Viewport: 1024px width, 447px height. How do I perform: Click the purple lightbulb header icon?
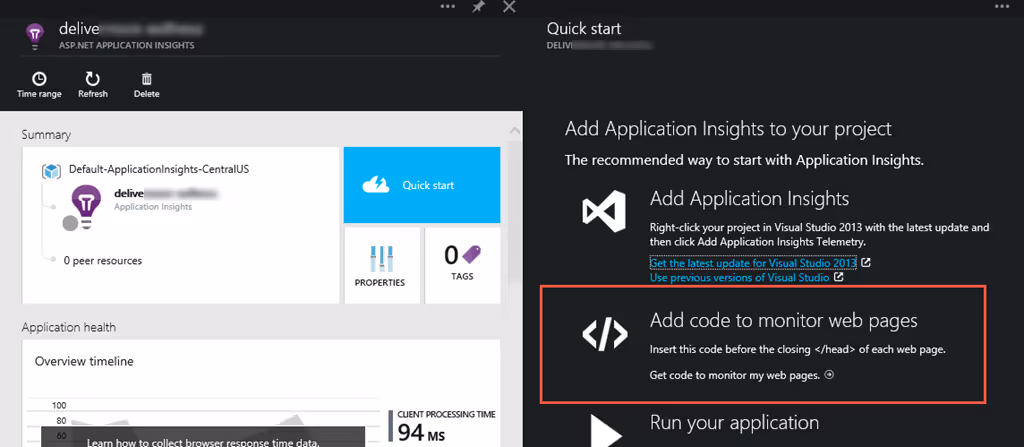pyautogui.click(x=35, y=35)
